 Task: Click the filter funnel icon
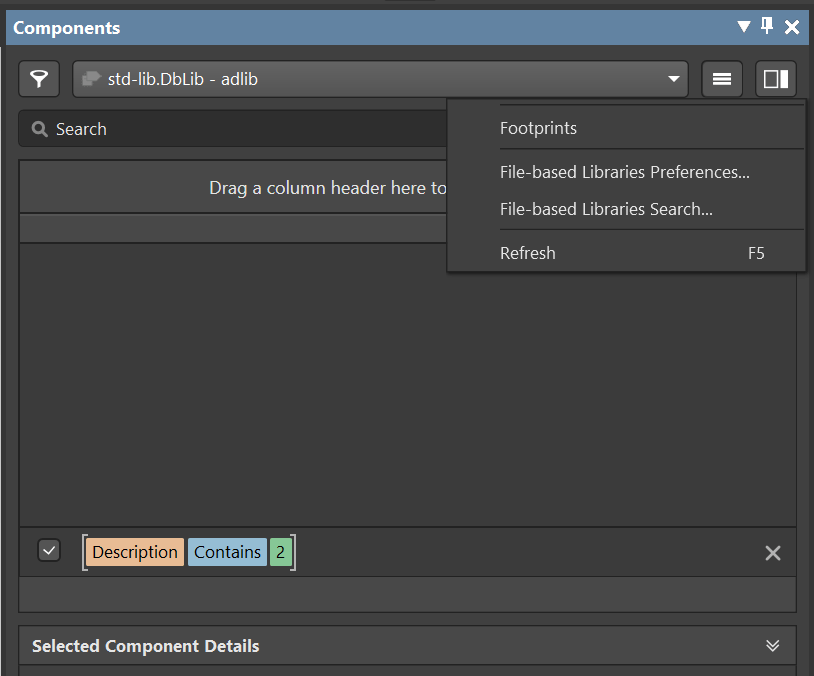point(39,79)
